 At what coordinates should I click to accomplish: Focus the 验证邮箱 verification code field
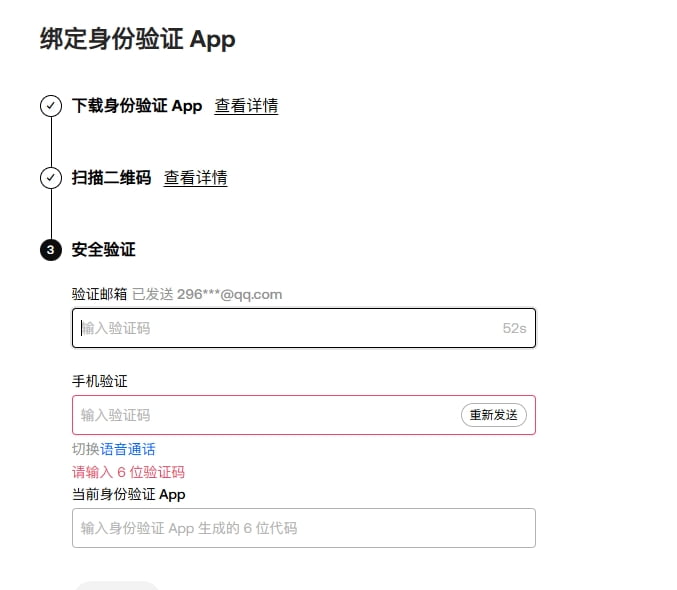[285, 328]
